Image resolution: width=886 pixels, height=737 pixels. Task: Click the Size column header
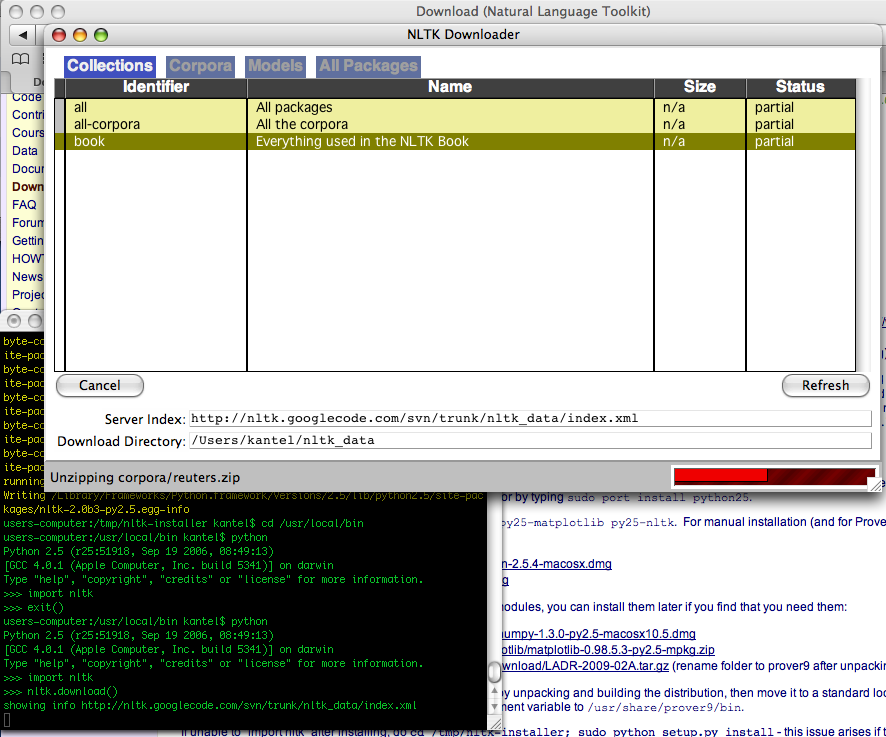700,87
